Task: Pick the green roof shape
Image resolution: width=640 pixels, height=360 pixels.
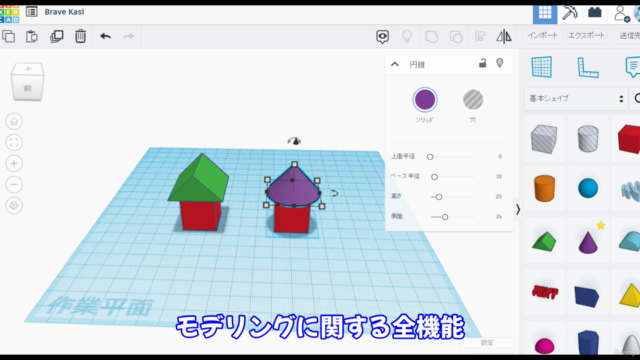Action: (544, 241)
